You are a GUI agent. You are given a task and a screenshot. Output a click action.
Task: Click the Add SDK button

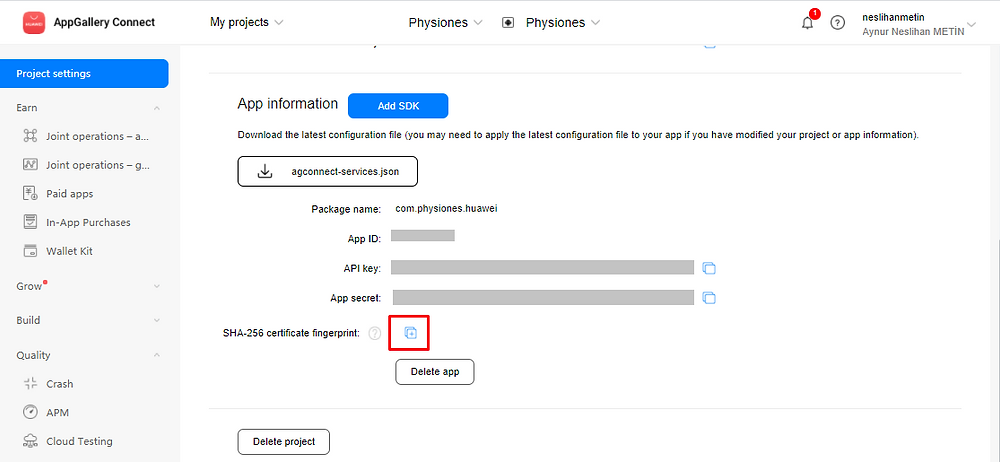click(x=398, y=106)
